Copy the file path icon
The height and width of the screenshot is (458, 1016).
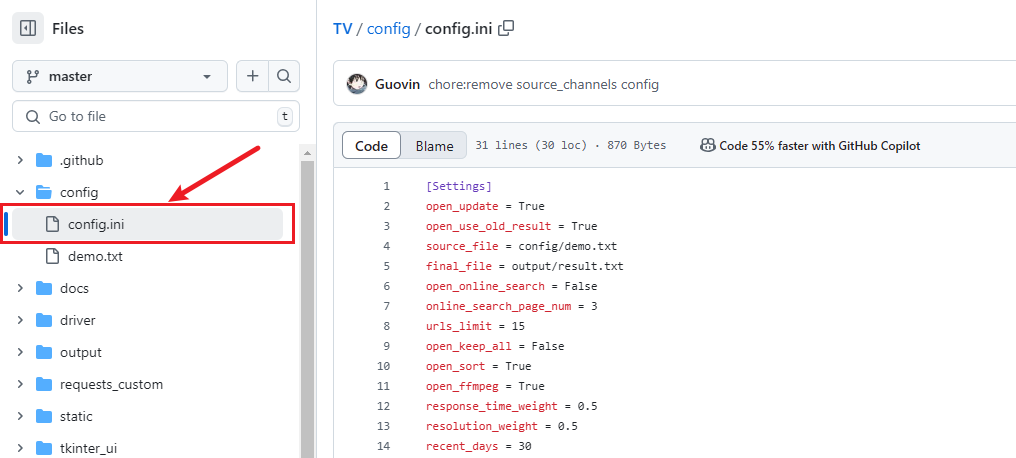[506, 28]
